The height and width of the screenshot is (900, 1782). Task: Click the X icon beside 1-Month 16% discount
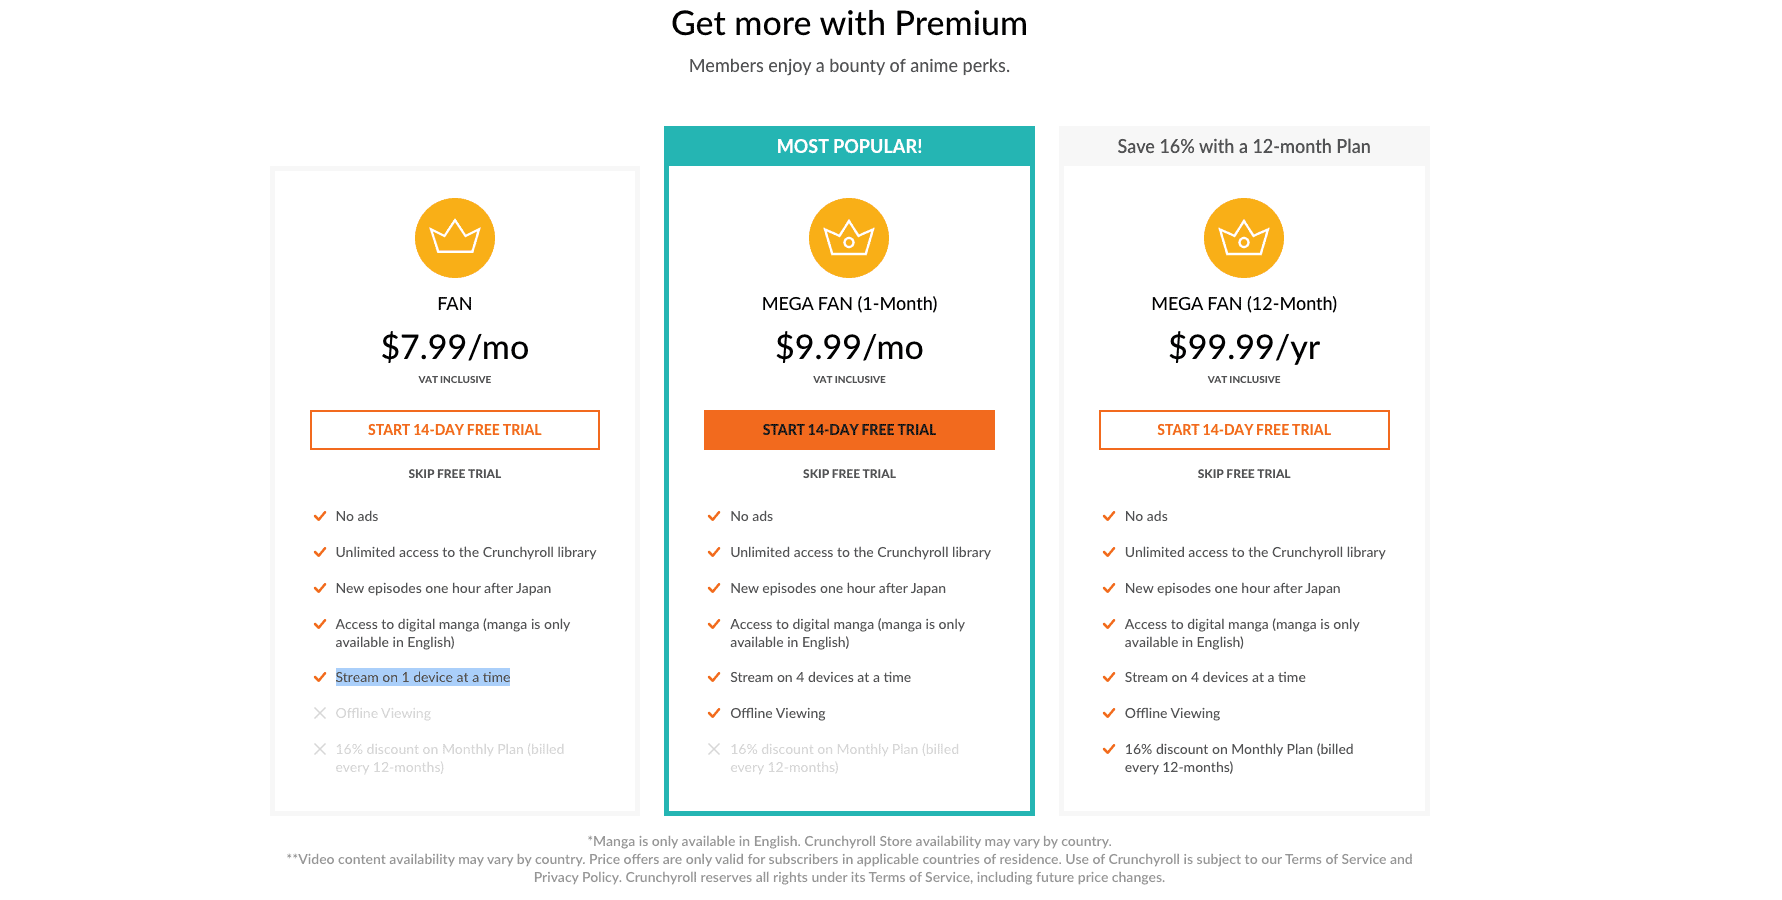coord(714,749)
